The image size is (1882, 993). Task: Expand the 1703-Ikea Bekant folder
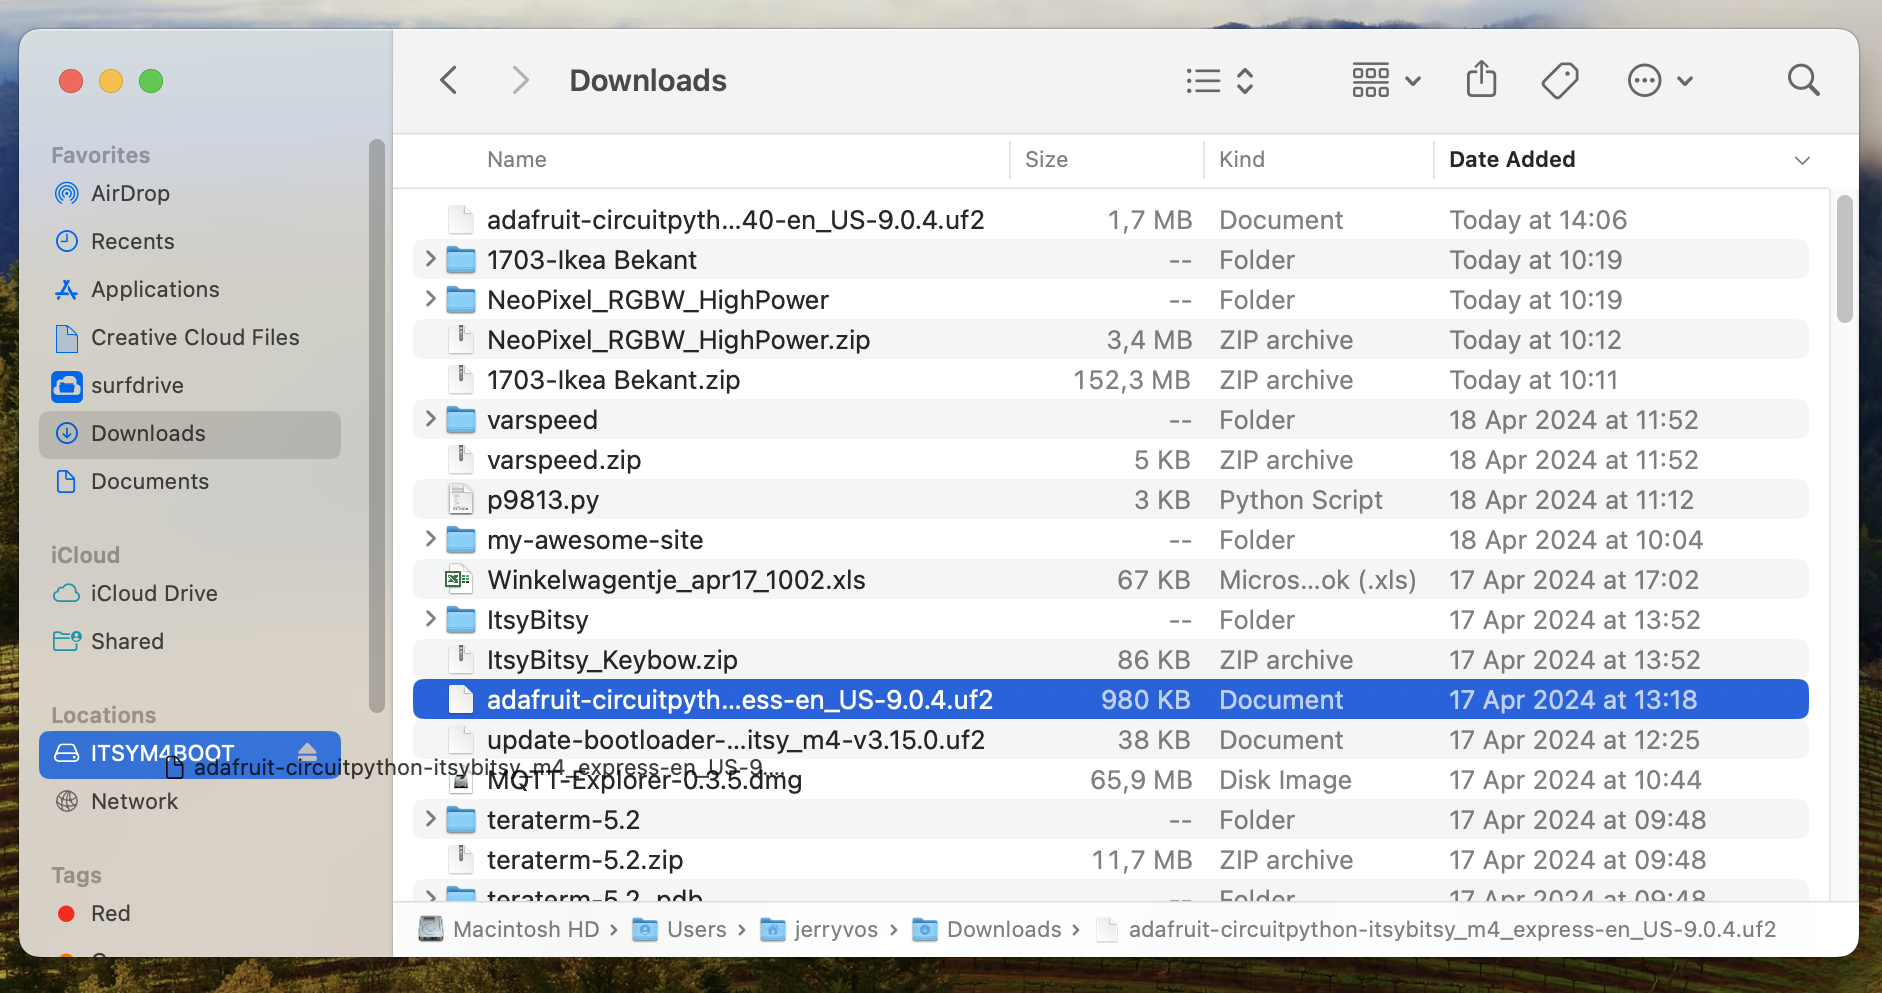click(x=430, y=259)
